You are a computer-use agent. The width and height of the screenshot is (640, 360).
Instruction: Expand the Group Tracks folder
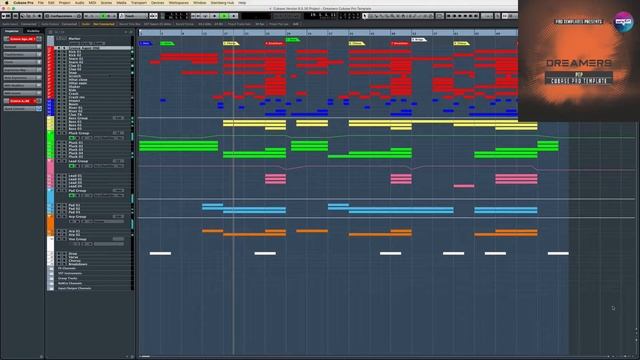click(x=51, y=278)
